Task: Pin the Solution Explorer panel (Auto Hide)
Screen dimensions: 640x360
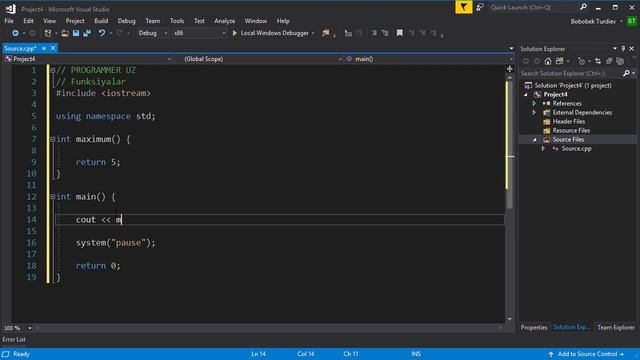Action: pyautogui.click(x=623, y=49)
